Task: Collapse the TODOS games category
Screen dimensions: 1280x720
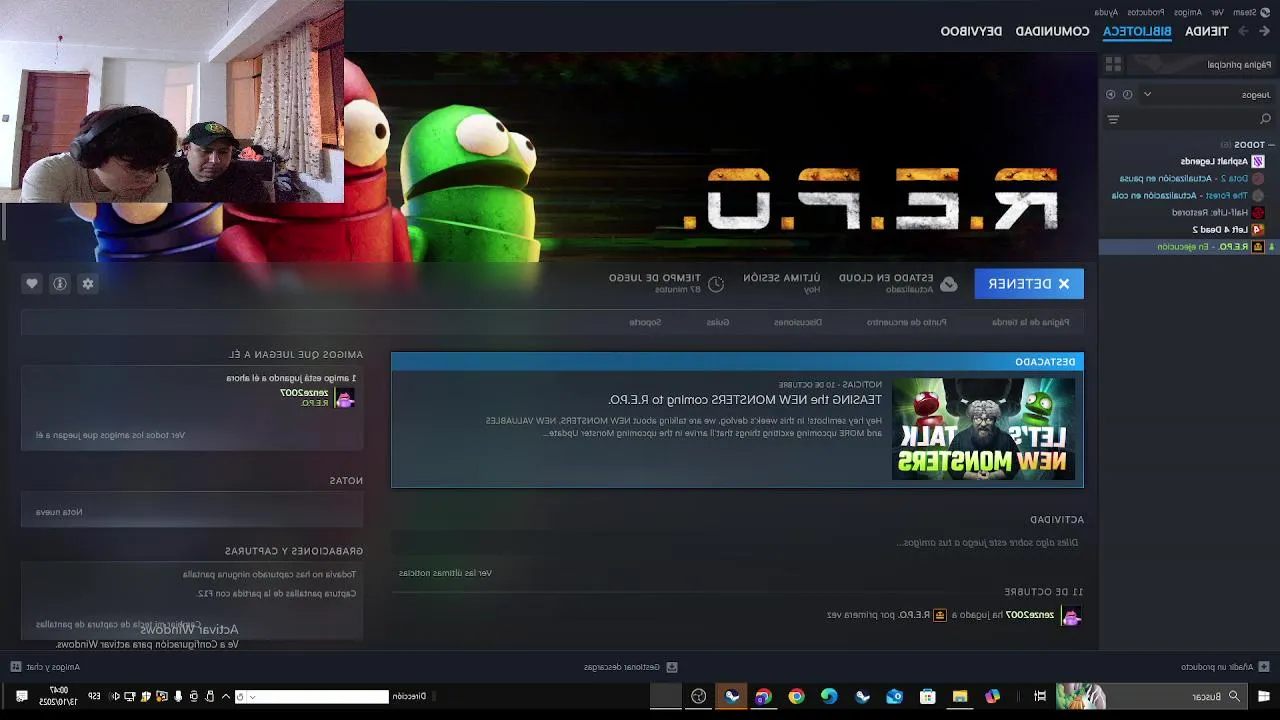Action: click(x=1271, y=145)
